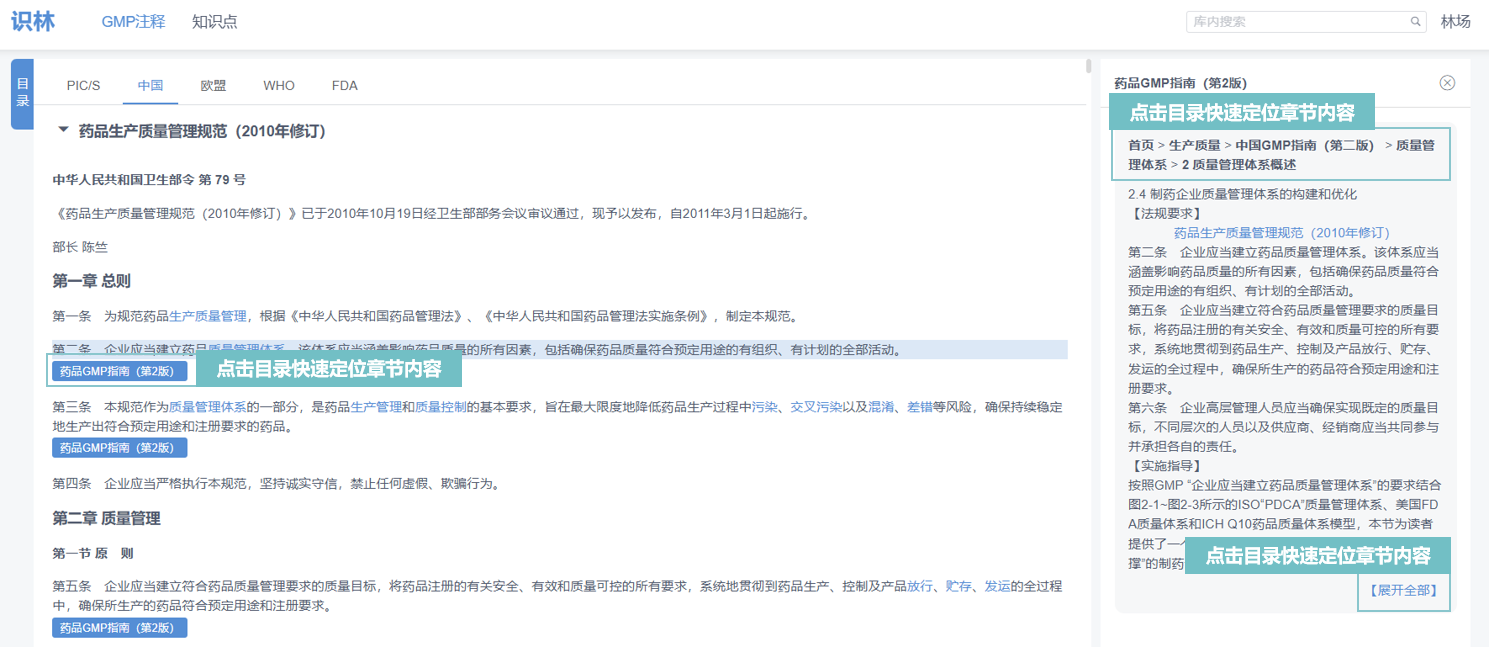The width and height of the screenshot is (1489, 647).
Task: Click the 库内搜索 search field
Action: [x=1296, y=22]
